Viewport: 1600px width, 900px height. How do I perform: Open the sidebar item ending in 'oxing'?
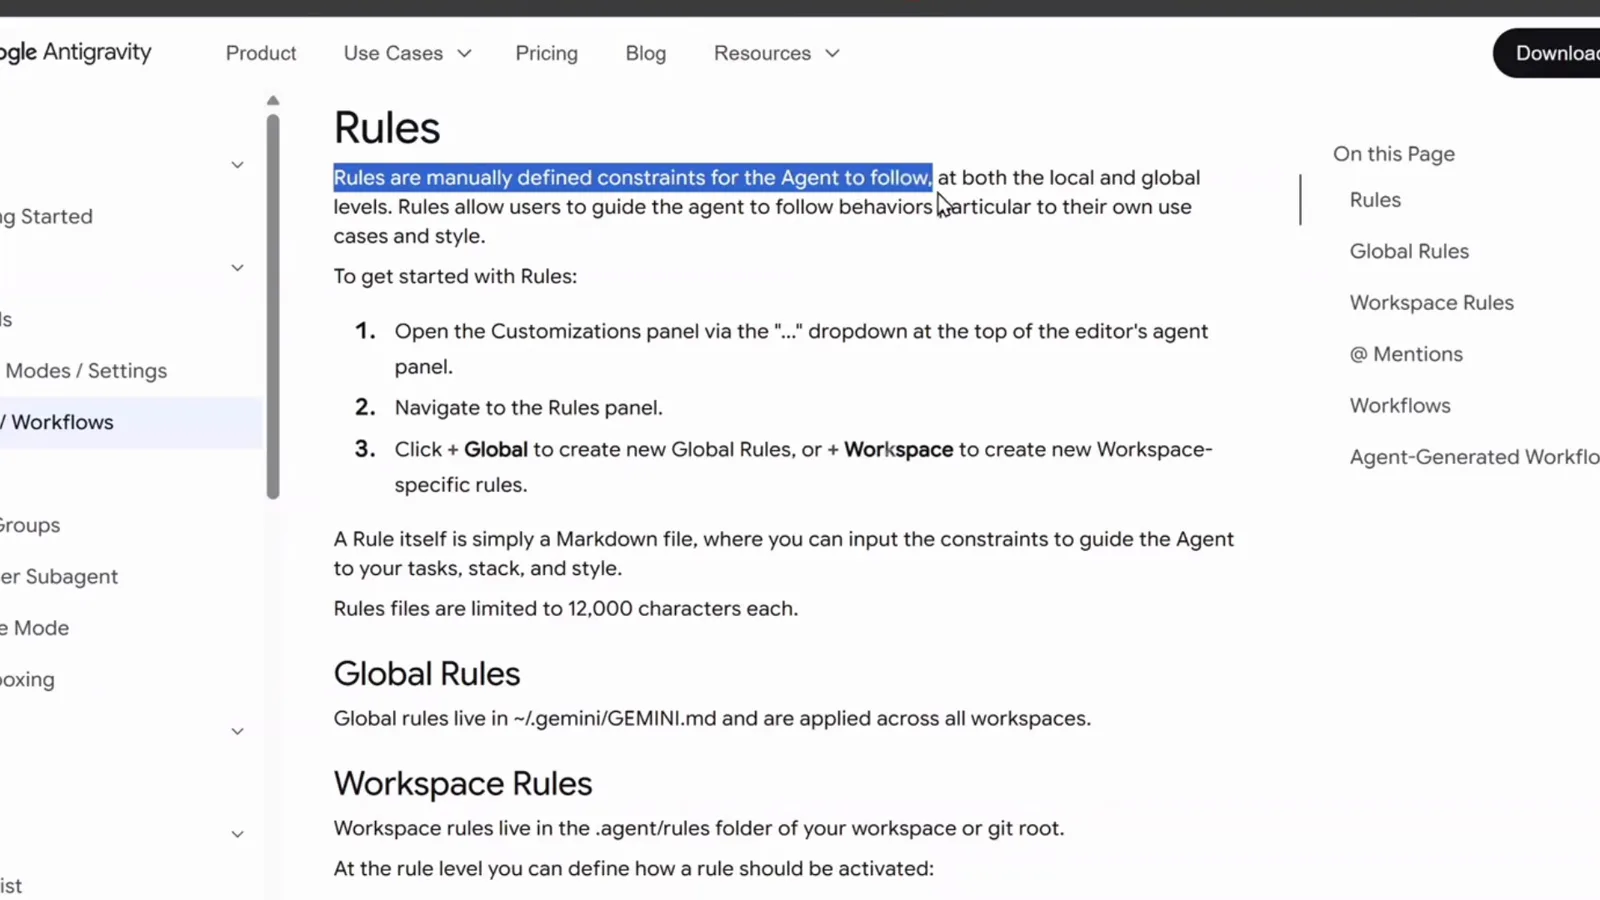pyautogui.click(x=28, y=679)
